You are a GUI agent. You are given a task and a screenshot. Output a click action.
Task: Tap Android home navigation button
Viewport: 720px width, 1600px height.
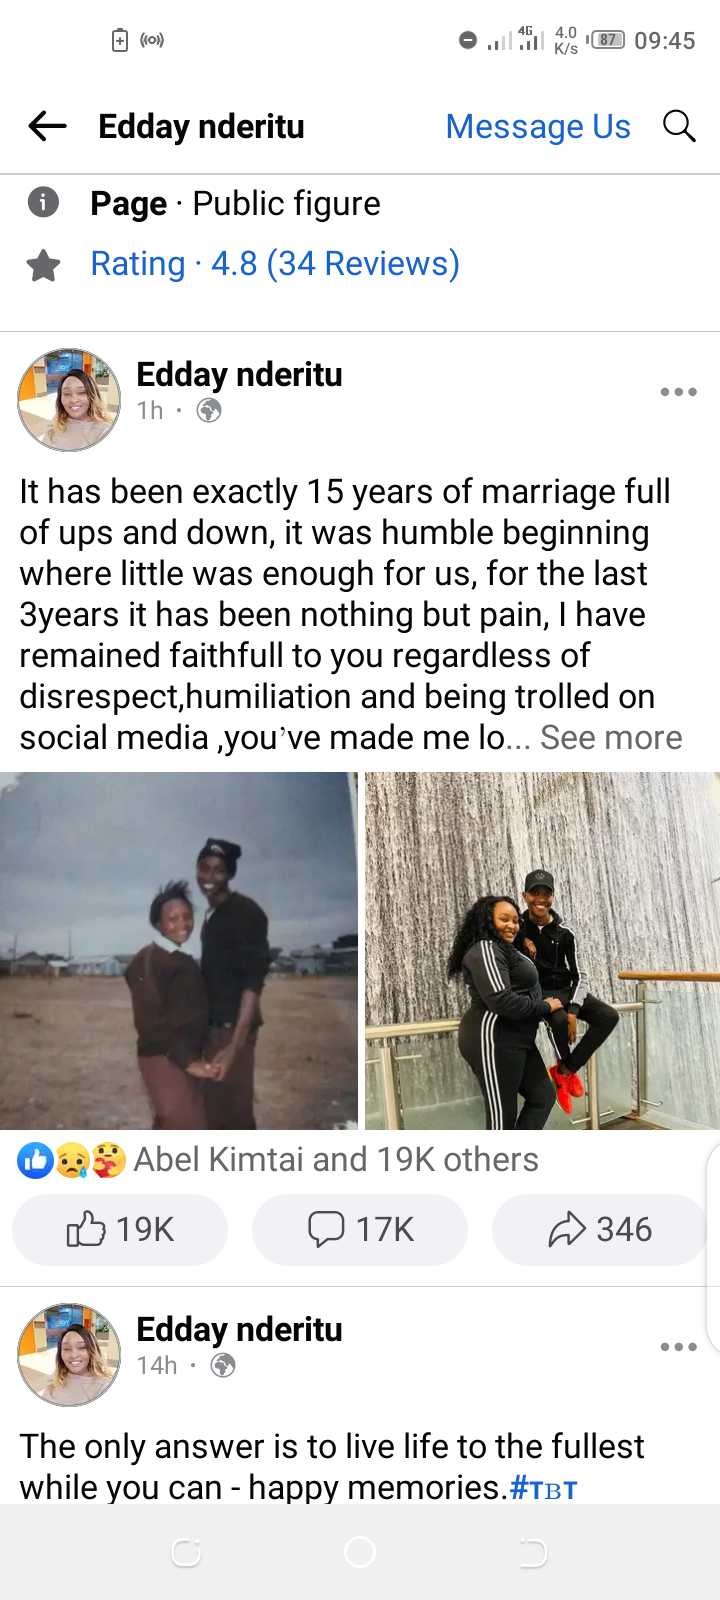point(360,1552)
